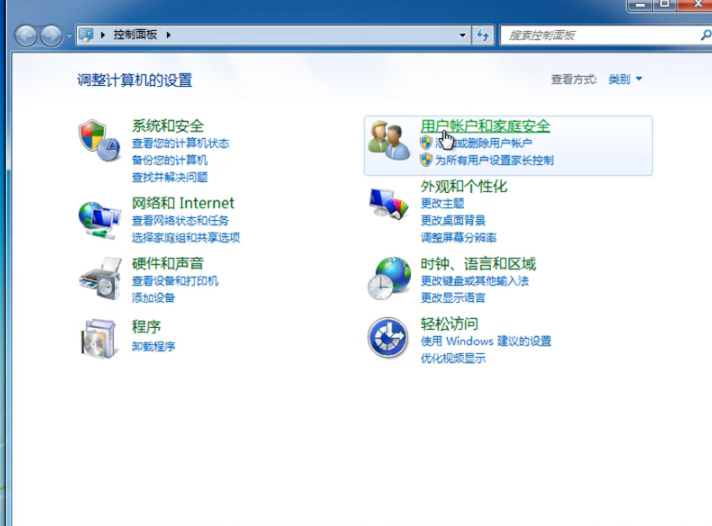The height and width of the screenshot is (526, 712).
Task: Open 为所有用户设置家长控制 link
Action: pos(494,160)
